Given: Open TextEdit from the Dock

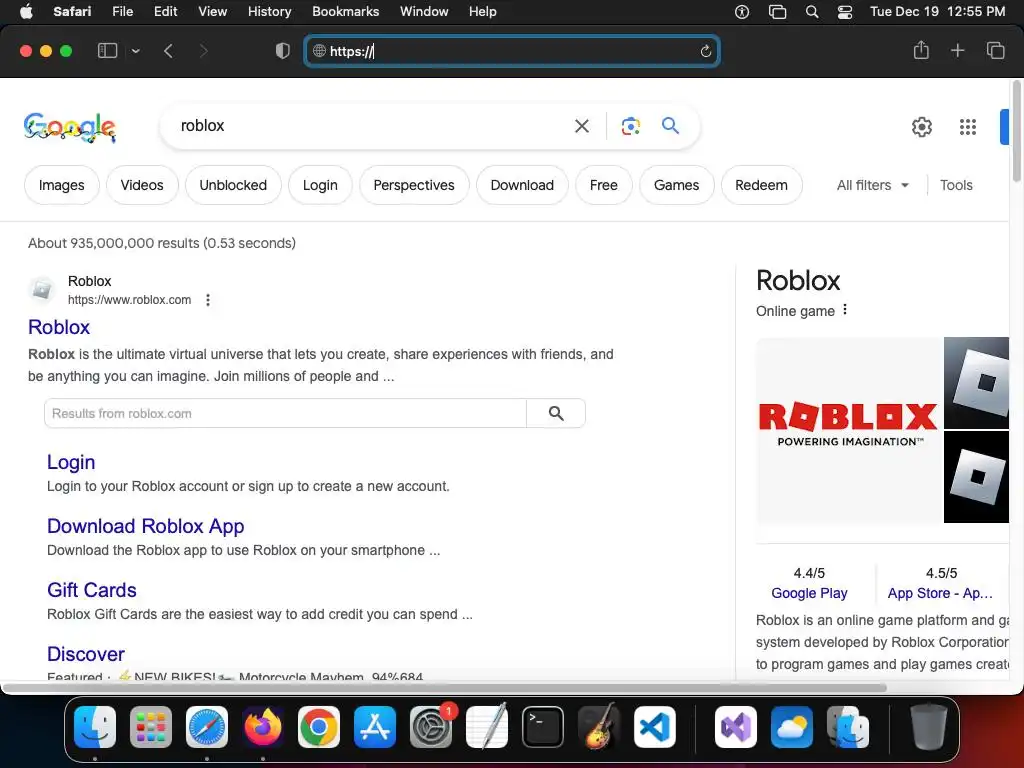Looking at the screenshot, I should (x=487, y=726).
